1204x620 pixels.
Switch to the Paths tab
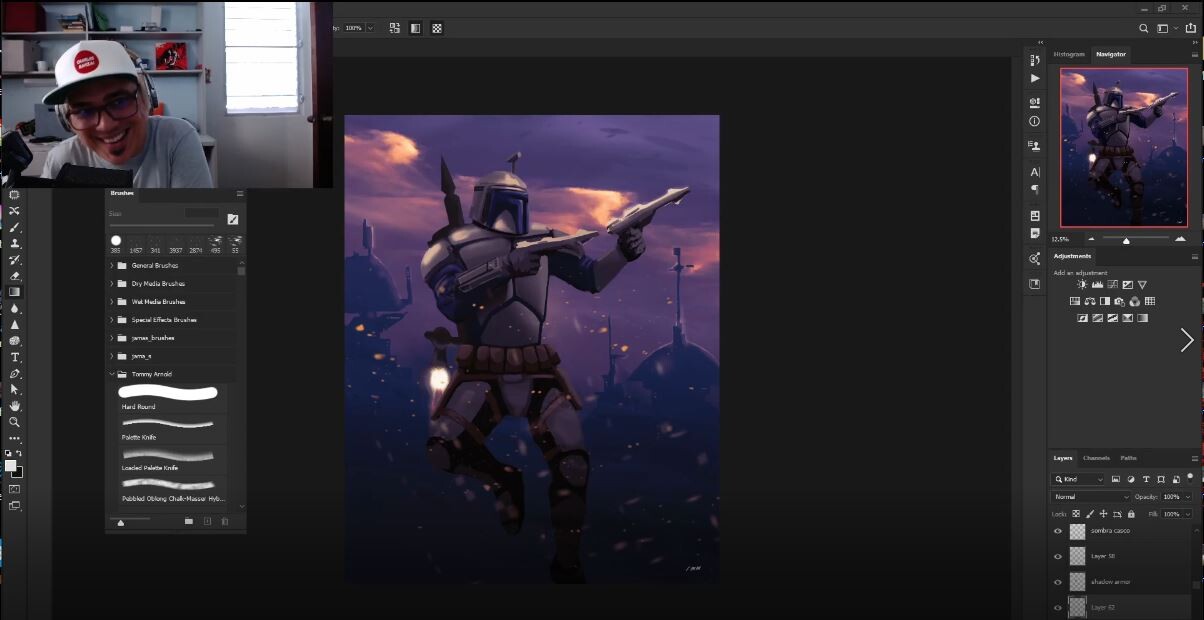pos(1128,458)
